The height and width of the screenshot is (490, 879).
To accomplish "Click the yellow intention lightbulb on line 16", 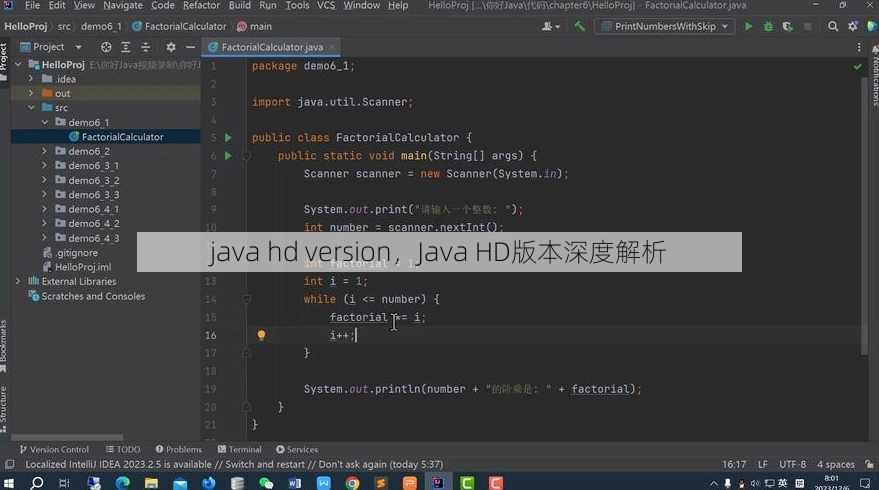I will (x=261, y=335).
